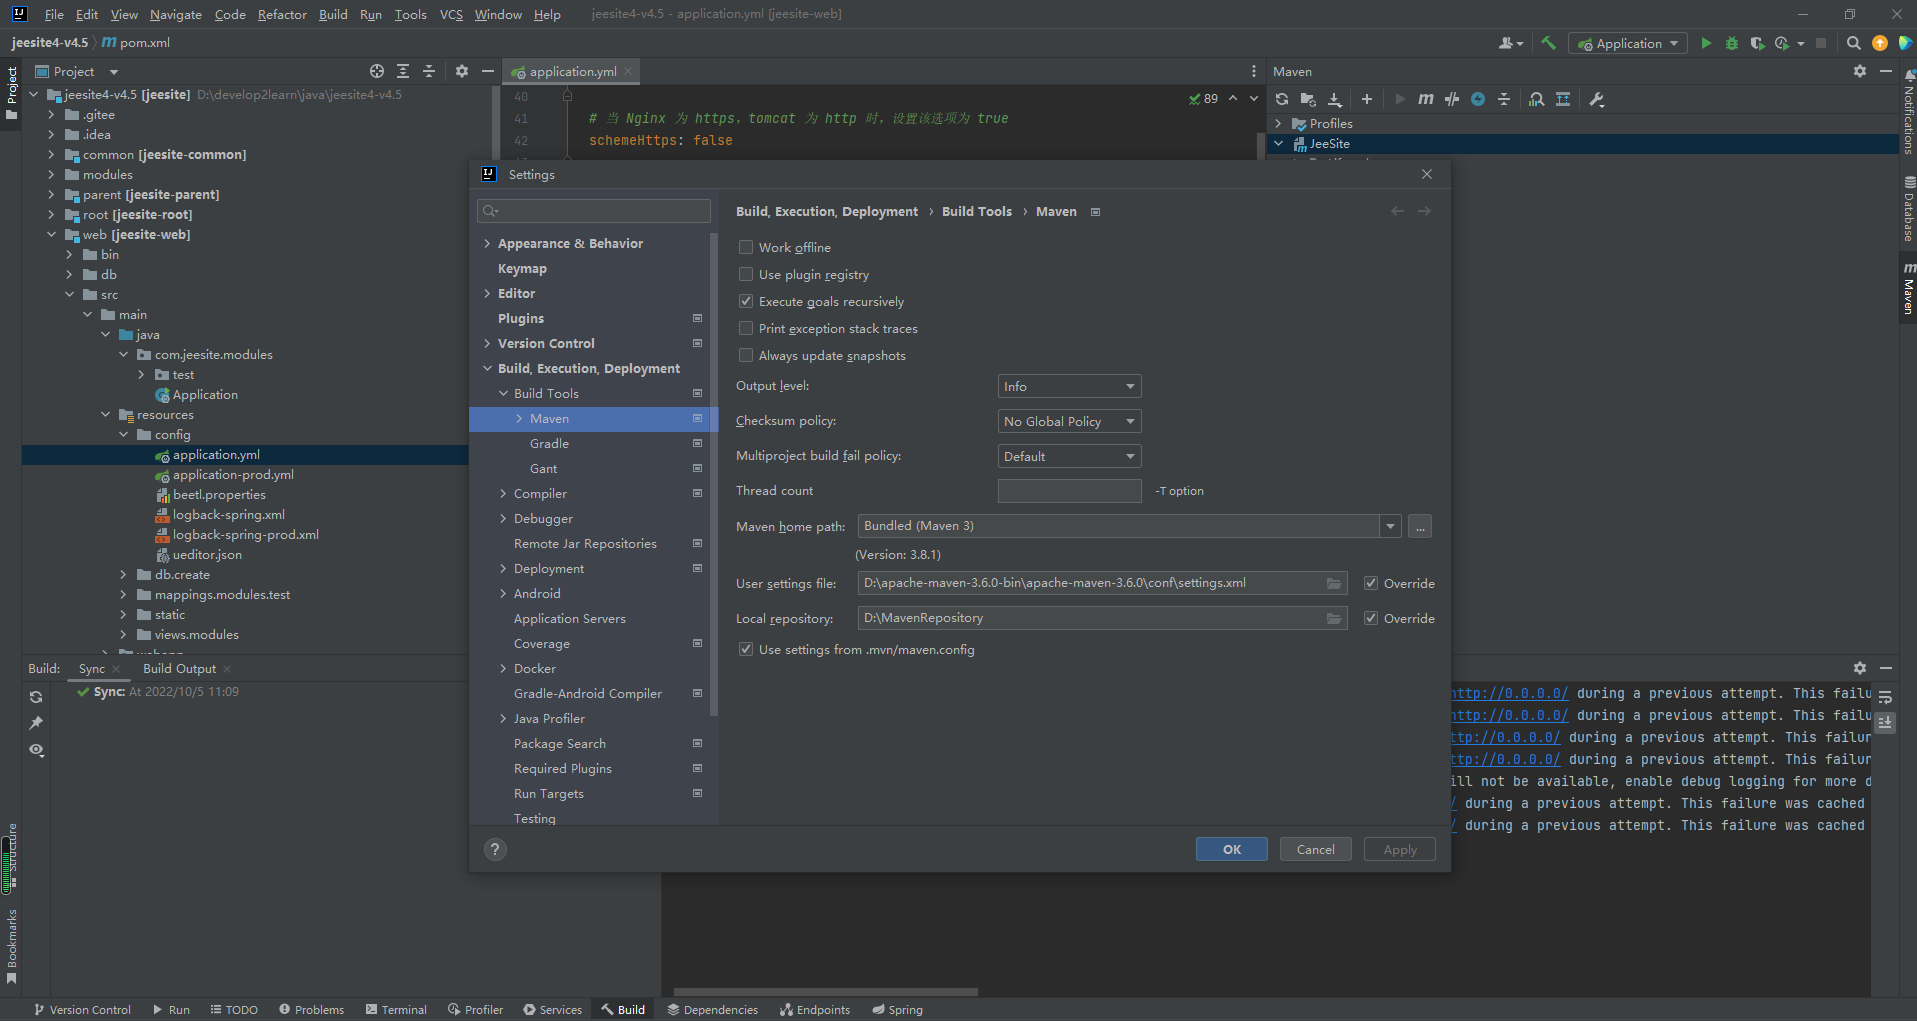
Task: Open Project panel gear options
Action: tap(462, 71)
